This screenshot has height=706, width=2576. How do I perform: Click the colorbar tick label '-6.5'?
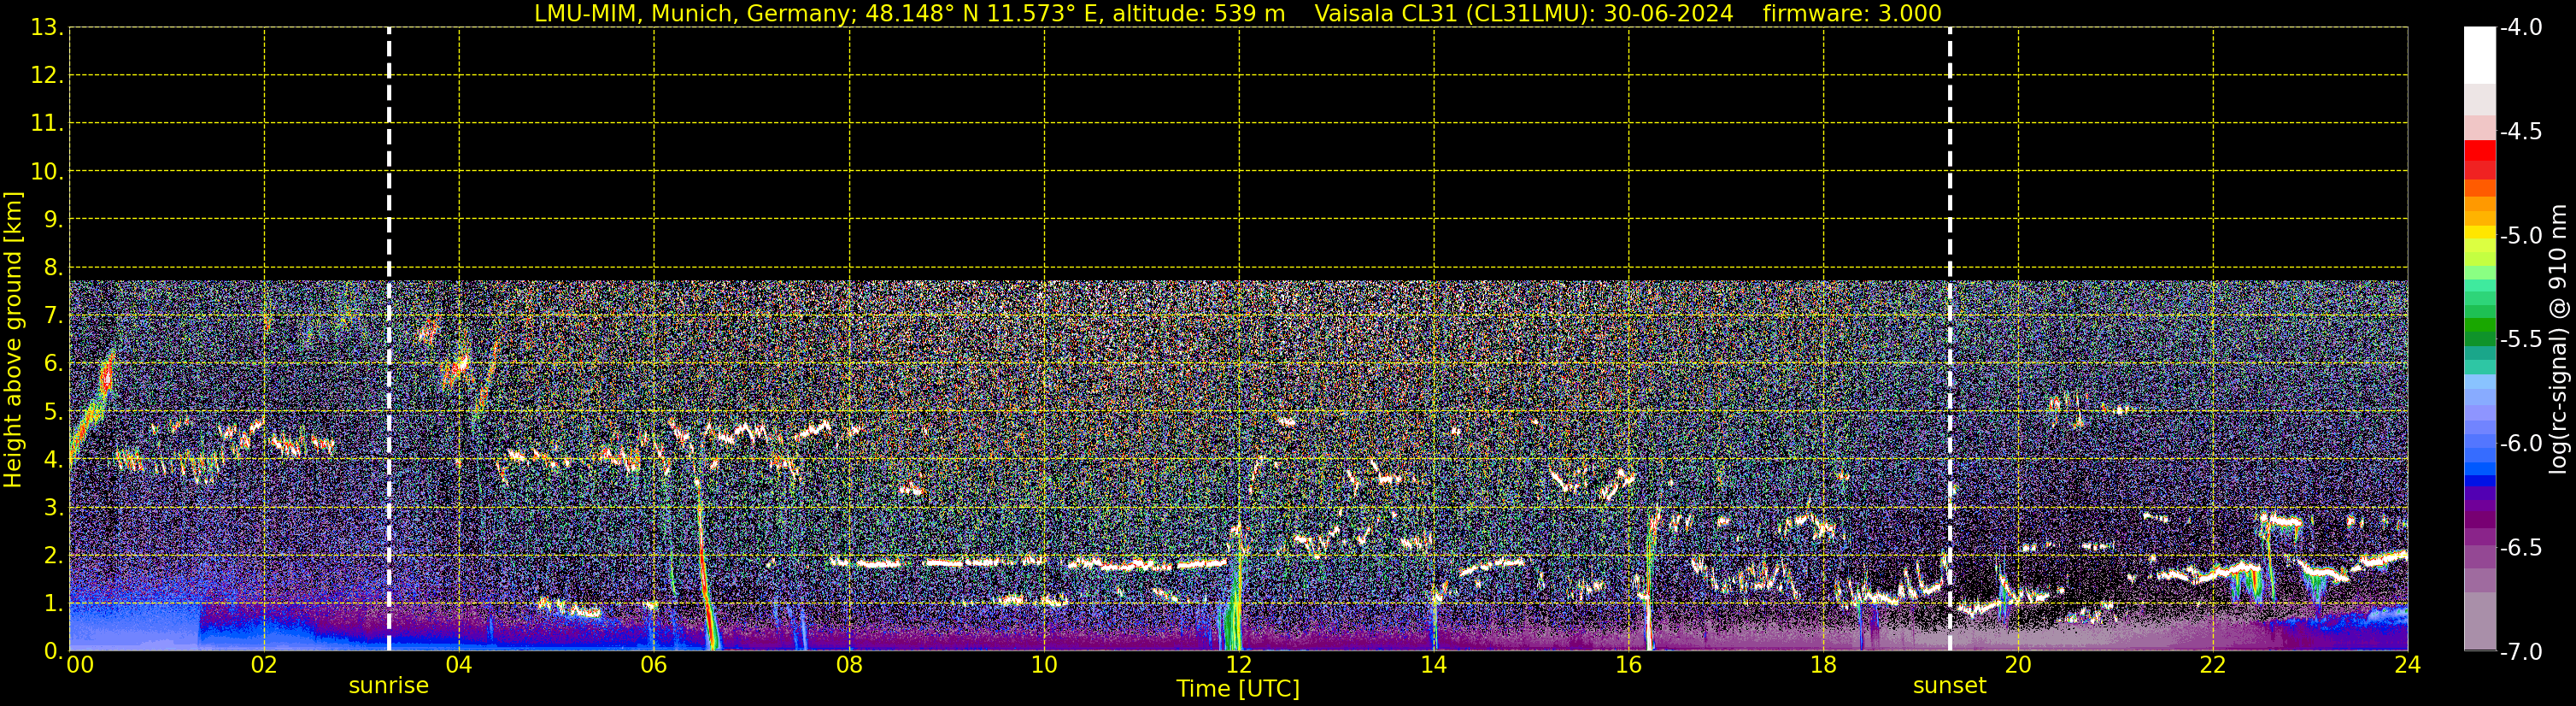[x=2521, y=548]
